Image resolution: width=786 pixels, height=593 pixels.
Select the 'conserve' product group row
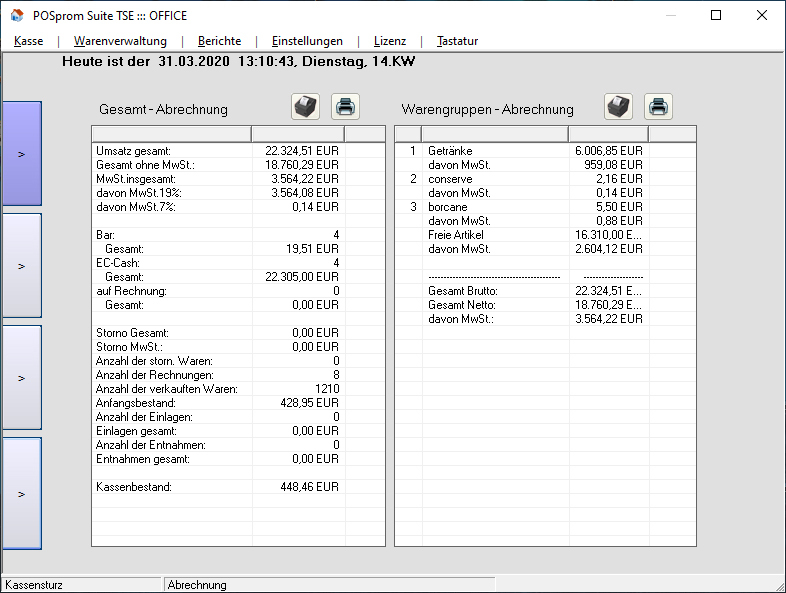pyautogui.click(x=545, y=179)
